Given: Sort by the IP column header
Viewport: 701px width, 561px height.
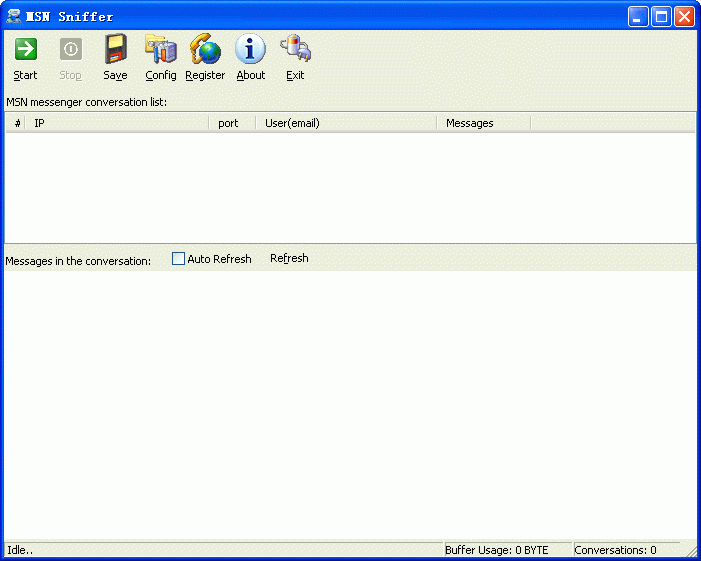Looking at the screenshot, I should [x=117, y=123].
